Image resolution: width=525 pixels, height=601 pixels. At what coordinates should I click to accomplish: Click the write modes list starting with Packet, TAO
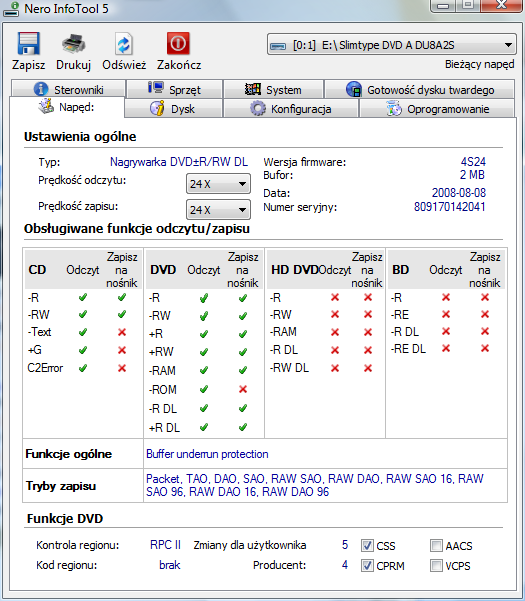315,485
